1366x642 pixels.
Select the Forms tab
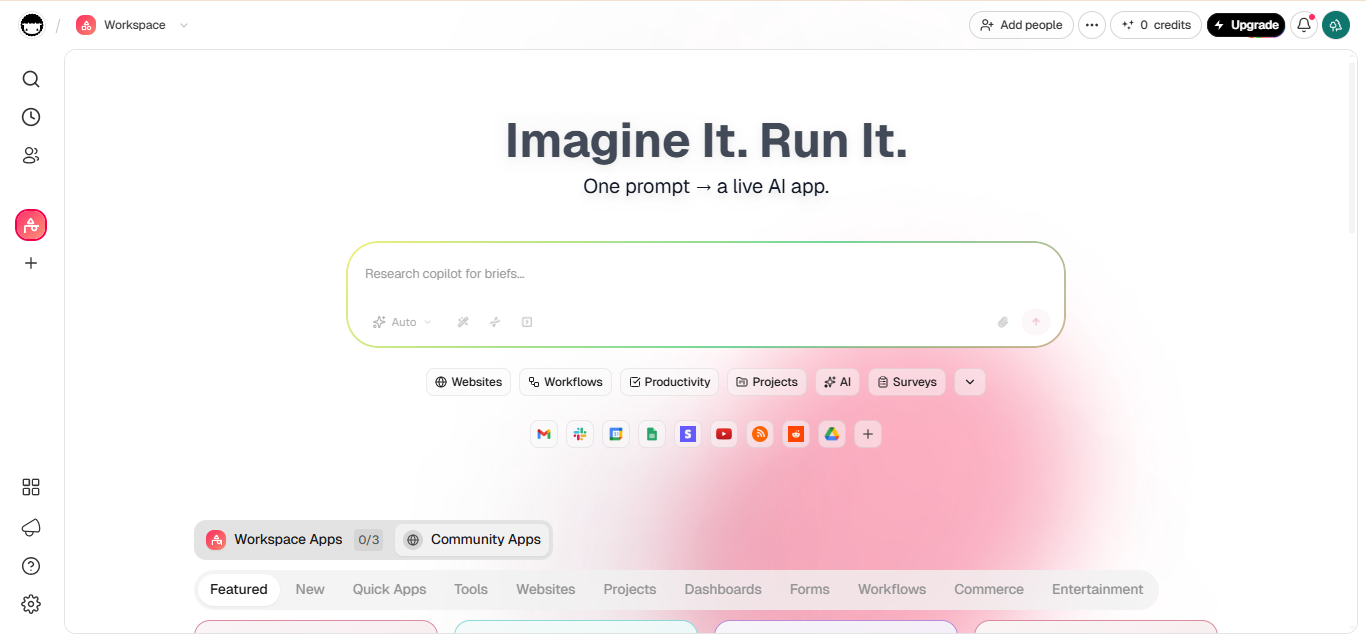(810, 589)
